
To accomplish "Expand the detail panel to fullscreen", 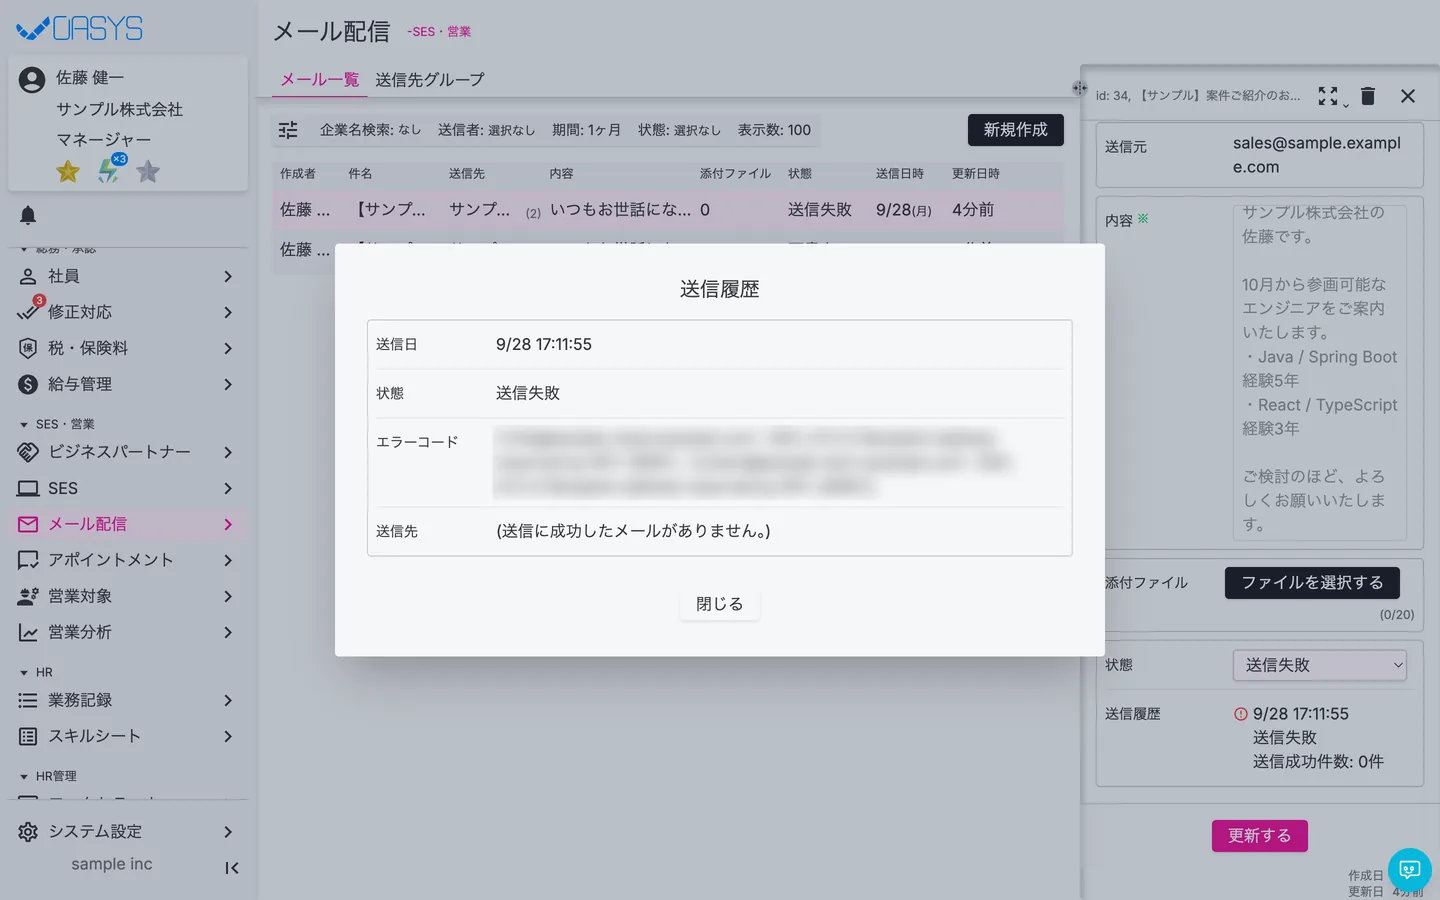I will 1328,96.
